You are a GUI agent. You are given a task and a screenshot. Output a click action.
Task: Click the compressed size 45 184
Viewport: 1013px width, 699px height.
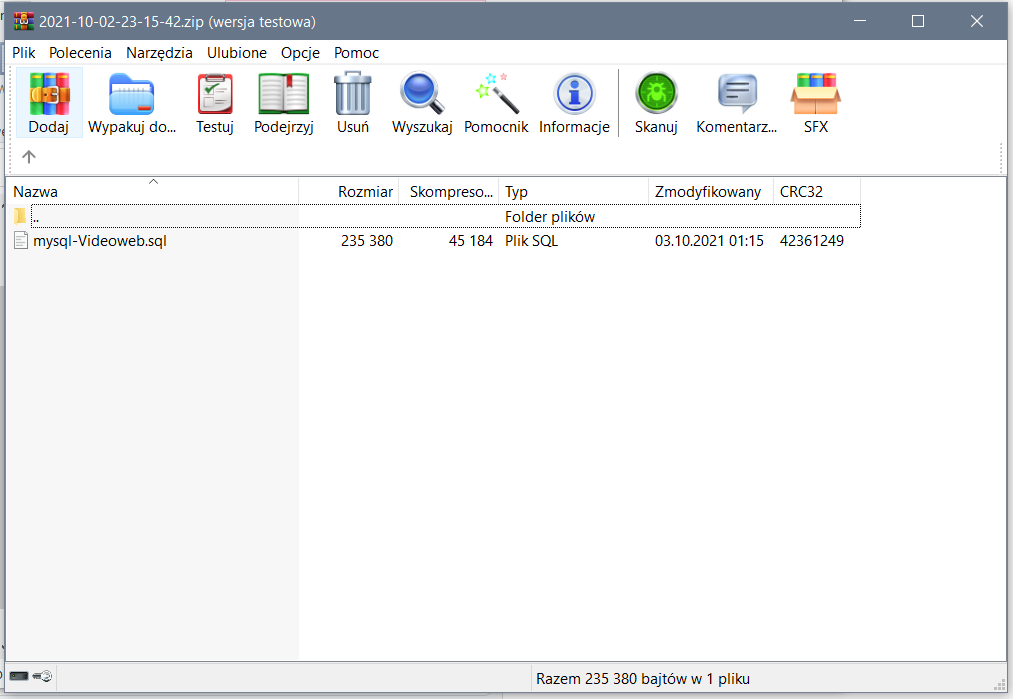[470, 241]
